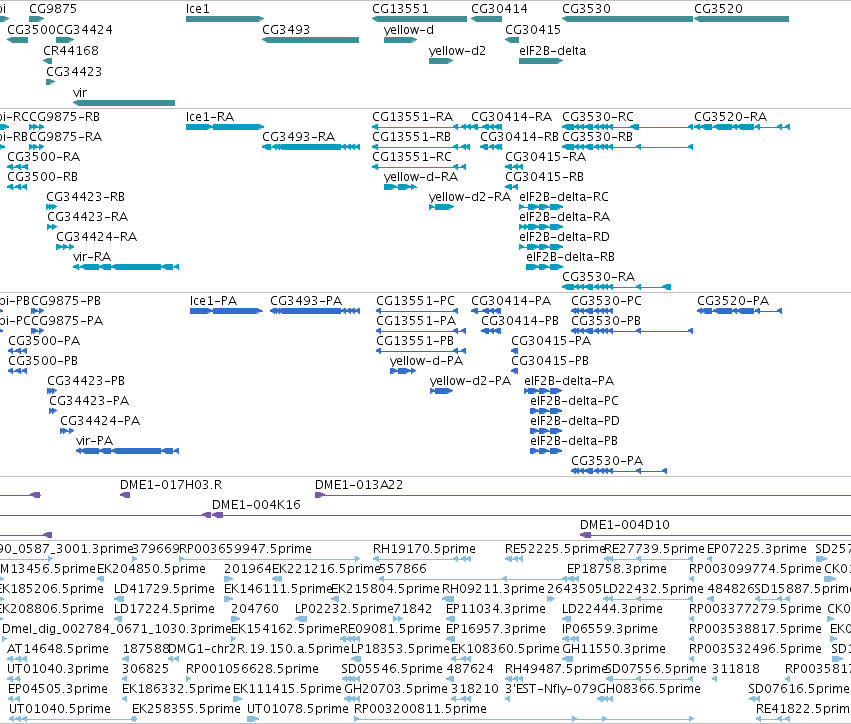Image resolution: width=851 pixels, height=724 pixels.
Task: Click the RP003200811.5prime EST label
Action: [x=421, y=709]
